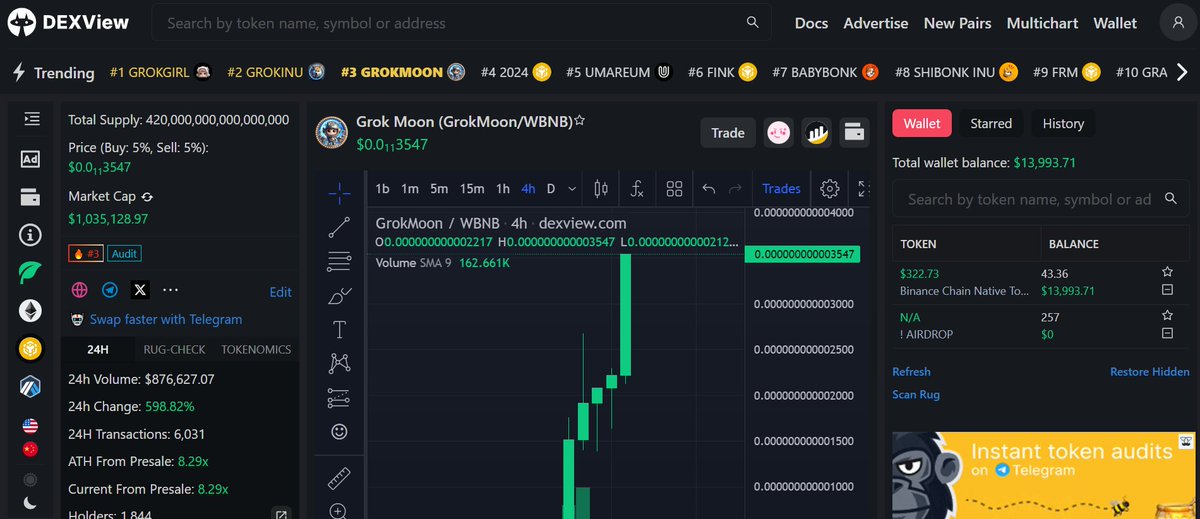This screenshot has height=519, width=1200.
Task: Show more social links ellipsis
Action: click(170, 290)
